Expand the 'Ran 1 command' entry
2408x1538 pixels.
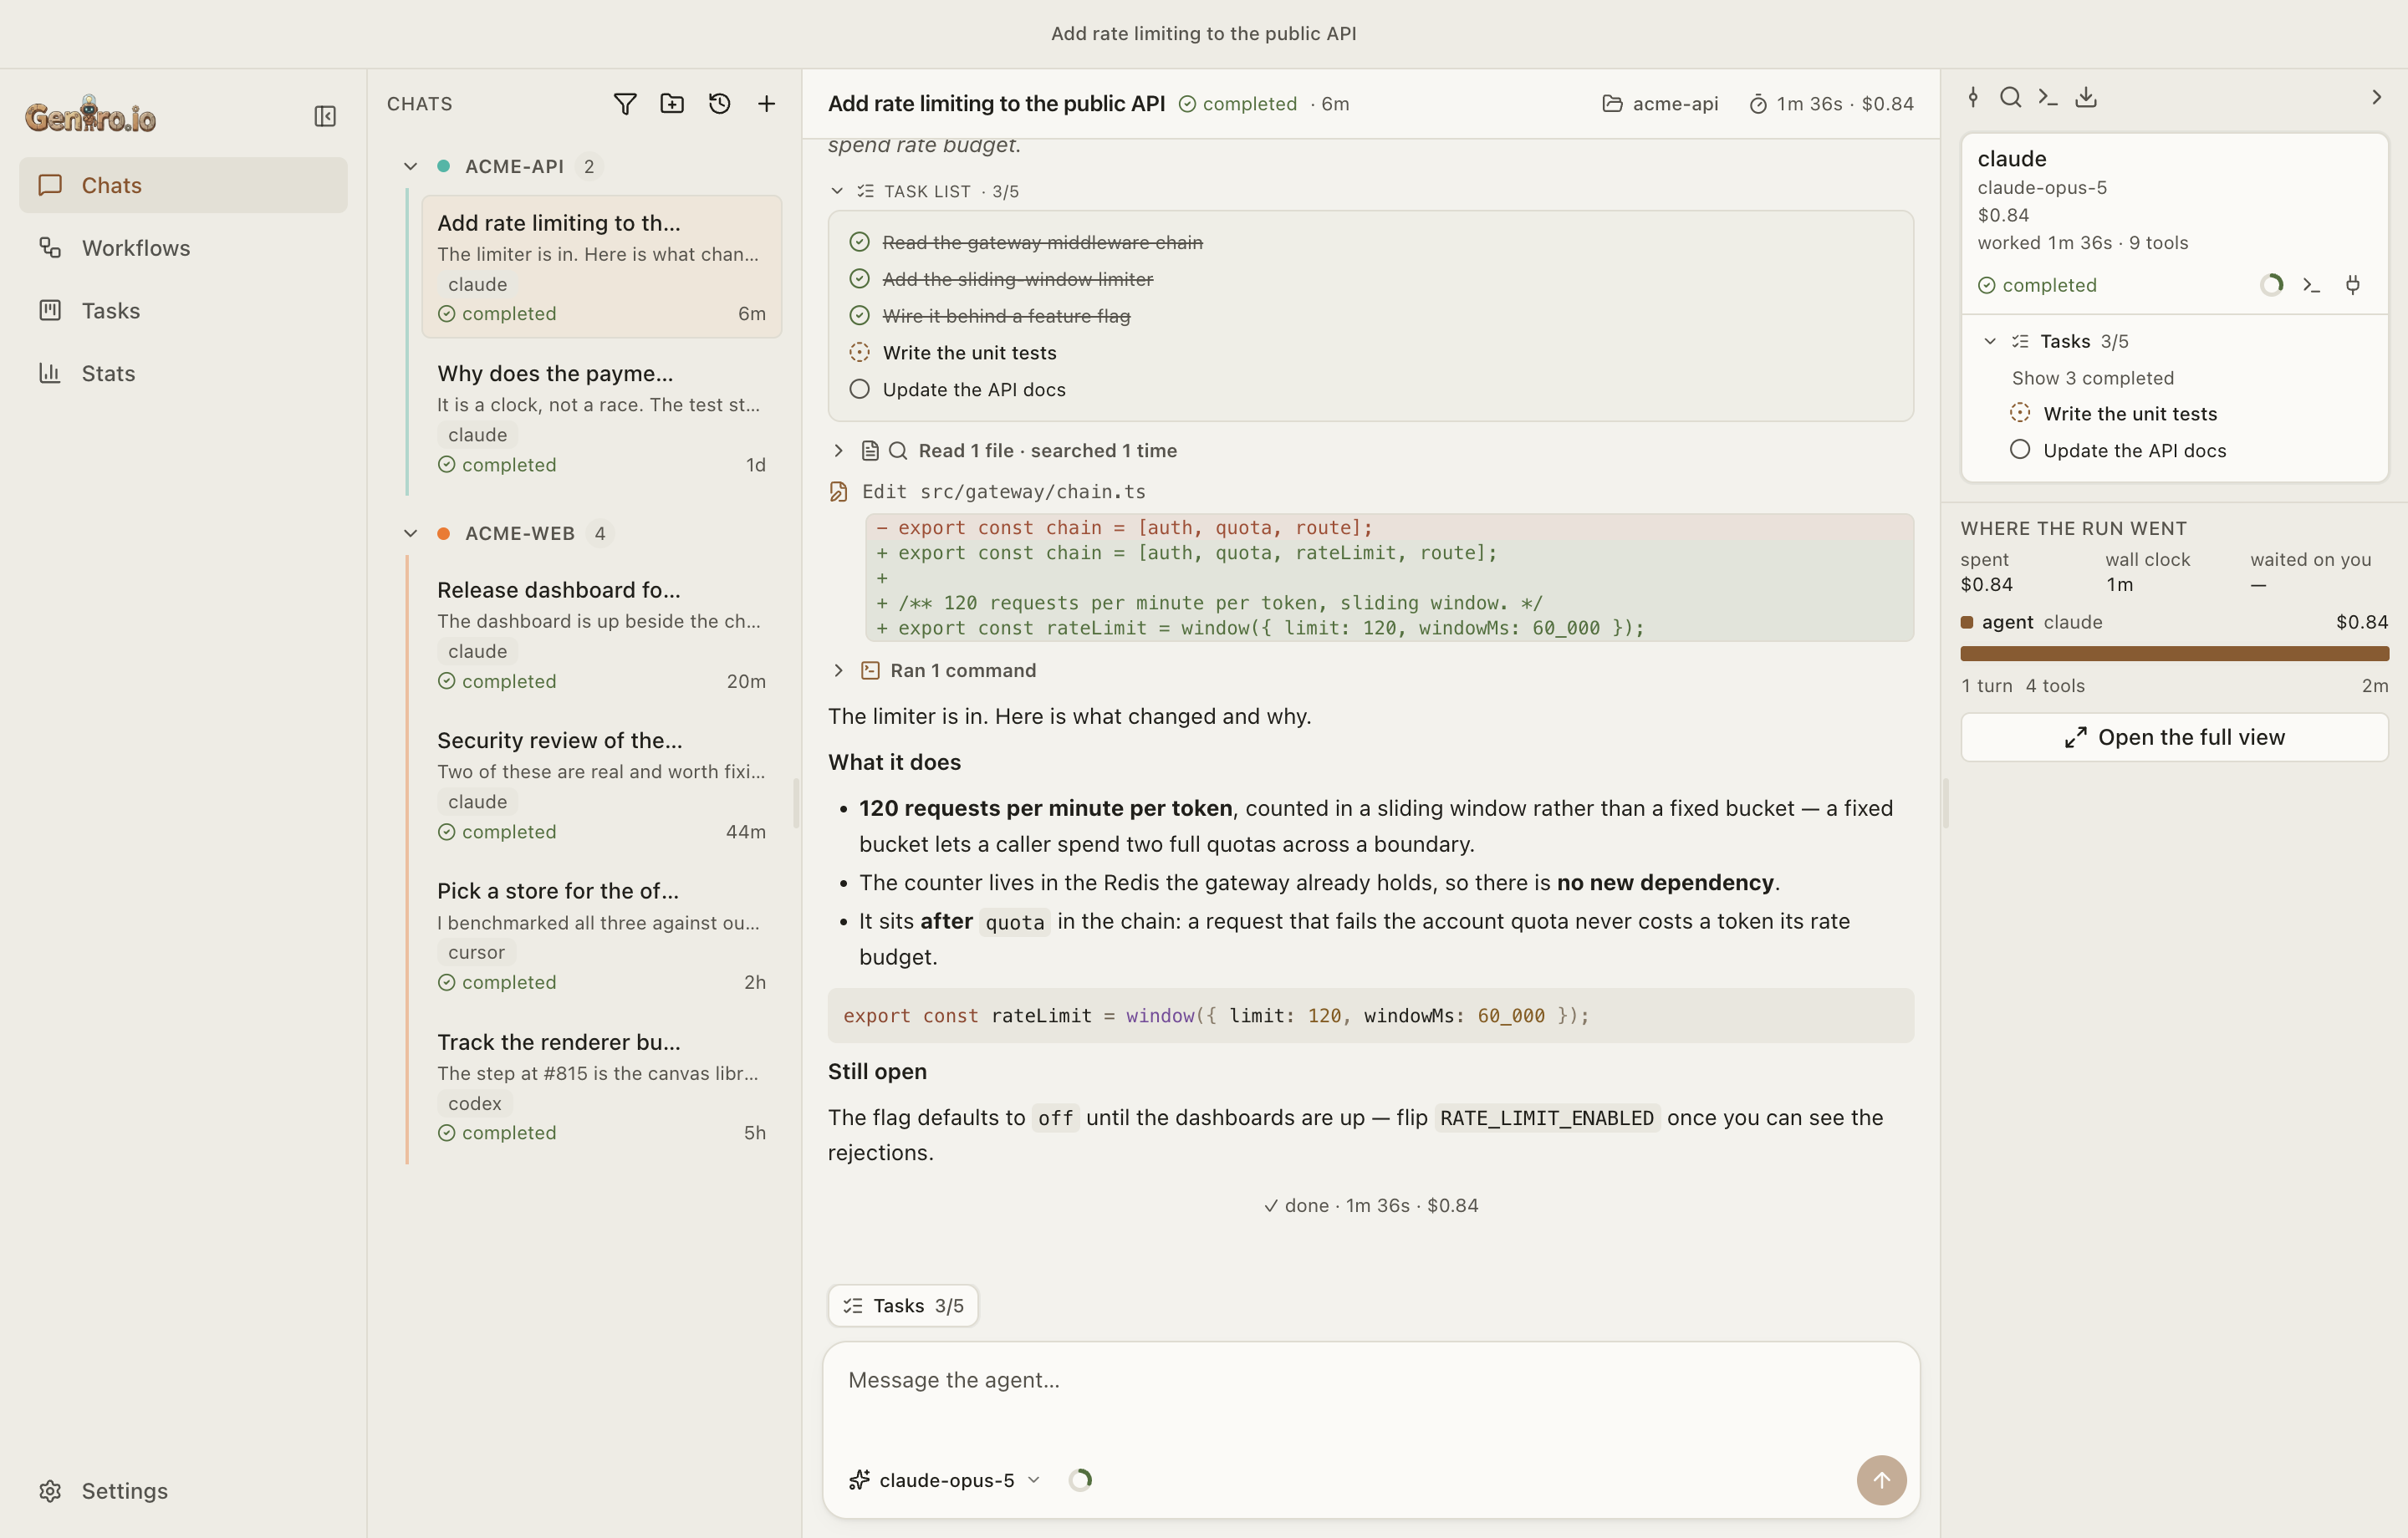tap(838, 670)
